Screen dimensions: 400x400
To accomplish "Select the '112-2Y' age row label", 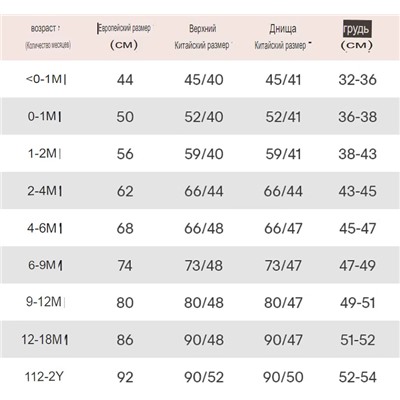I will point(44,377).
